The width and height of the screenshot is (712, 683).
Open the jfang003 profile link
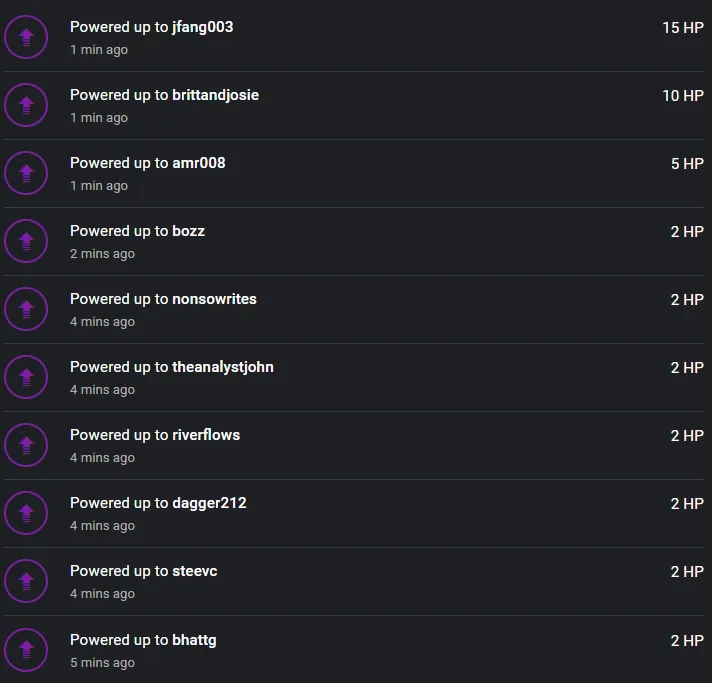pos(203,27)
